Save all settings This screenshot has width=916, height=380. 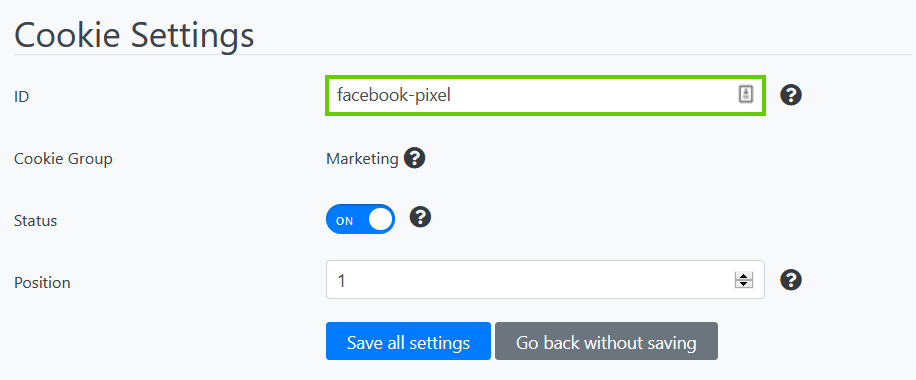(x=408, y=341)
